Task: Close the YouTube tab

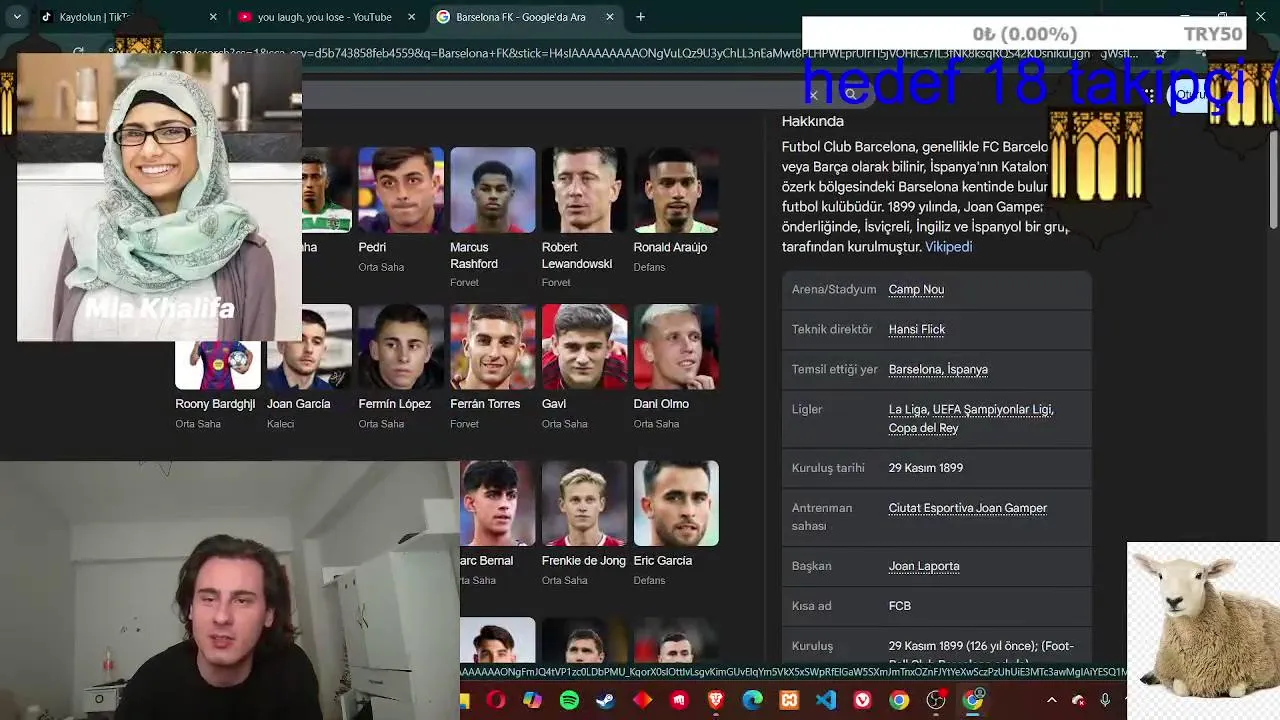Action: pos(411,17)
